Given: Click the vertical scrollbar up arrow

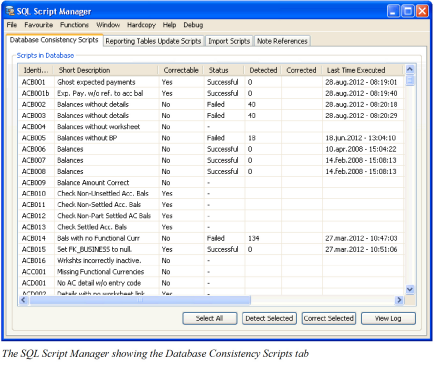Looking at the screenshot, I should (410, 69).
